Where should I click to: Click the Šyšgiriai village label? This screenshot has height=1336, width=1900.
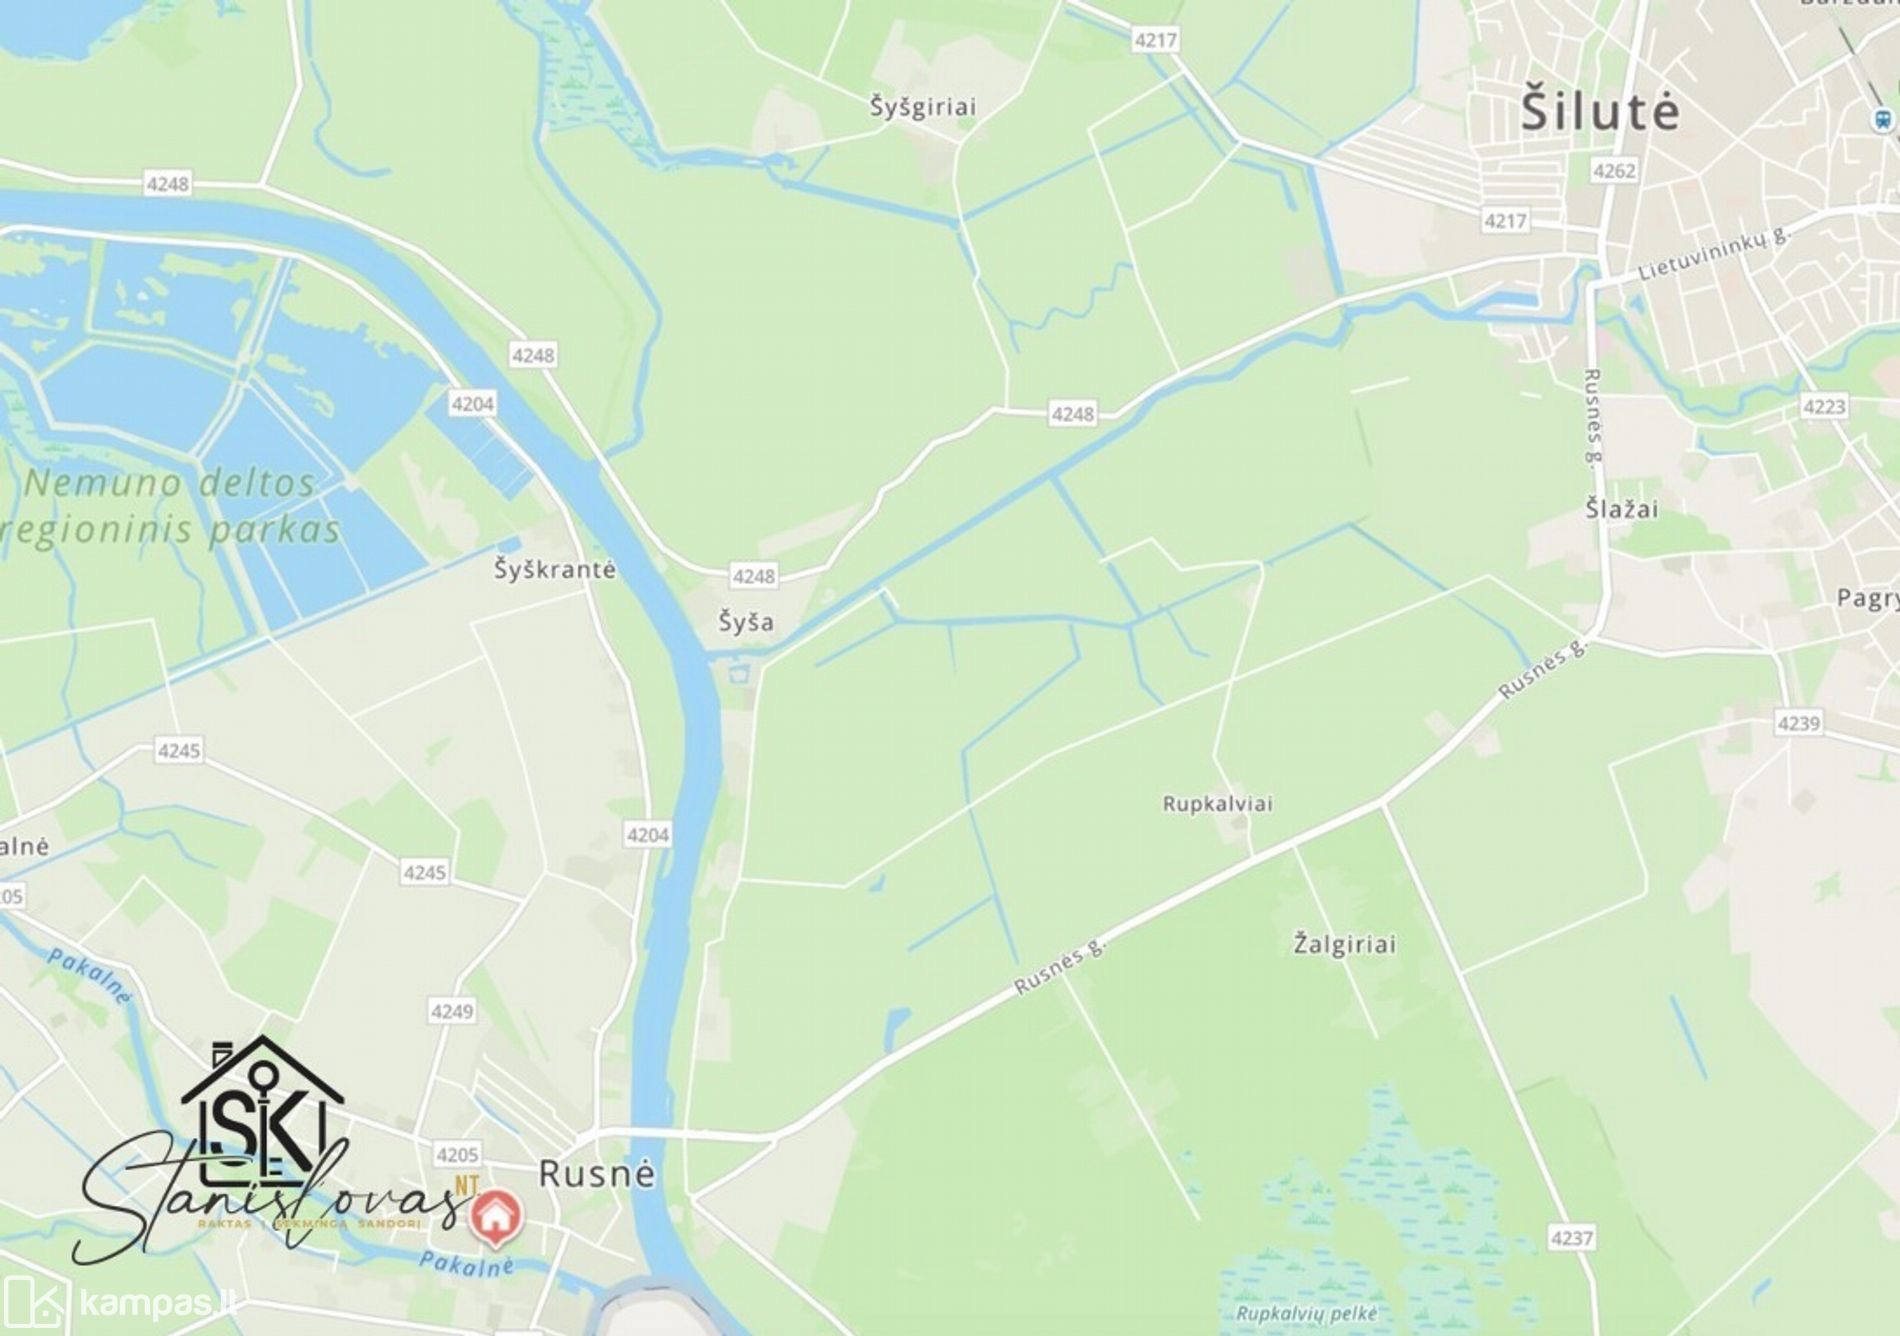(x=922, y=107)
